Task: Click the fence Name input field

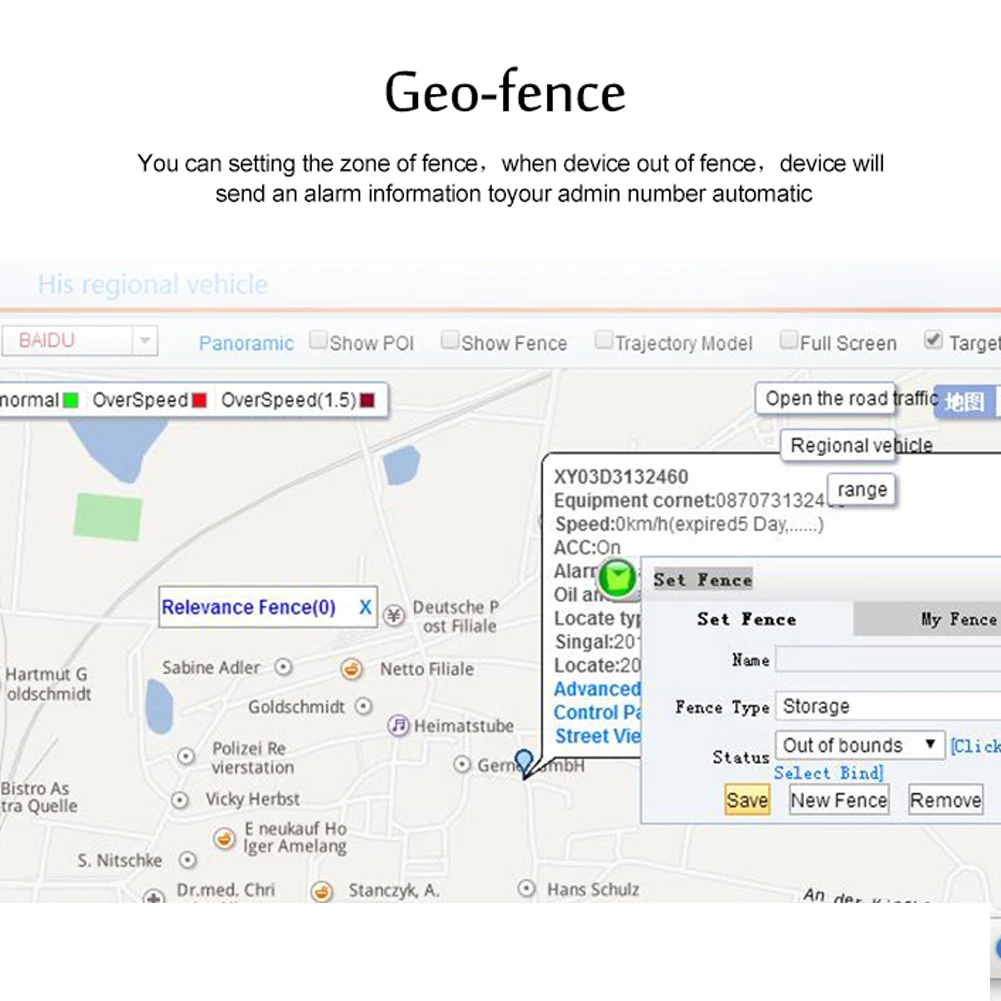Action: (x=888, y=659)
